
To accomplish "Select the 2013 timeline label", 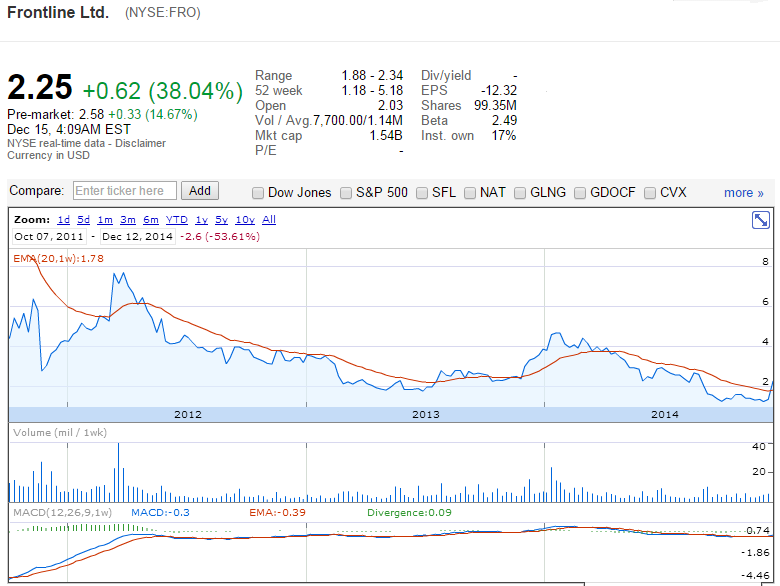I will 426,414.
